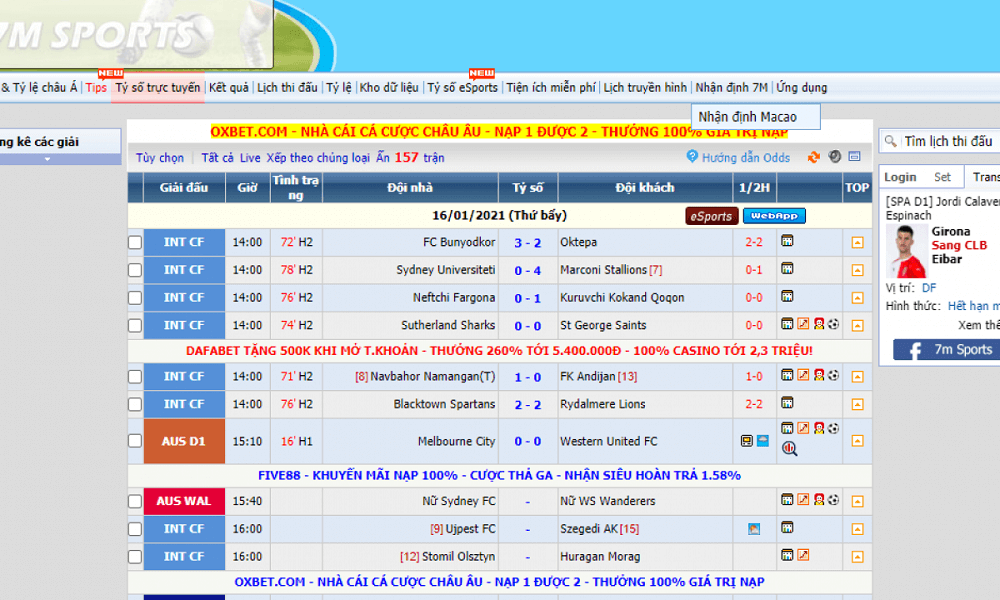This screenshot has height=600, width=1000.
Task: Open stats chart icon for Blacktown Spartans match
Action: [x=787, y=402]
